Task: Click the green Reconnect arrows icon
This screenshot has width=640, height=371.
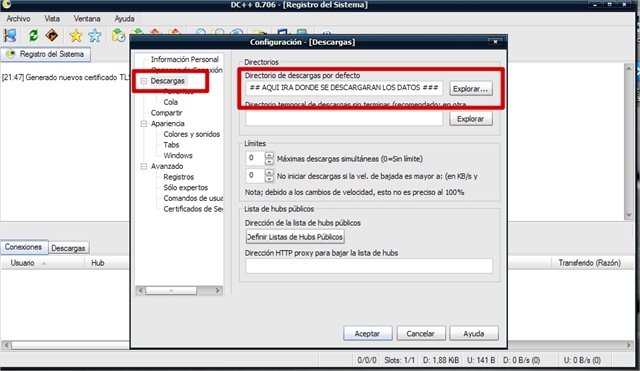Action: click(x=33, y=36)
